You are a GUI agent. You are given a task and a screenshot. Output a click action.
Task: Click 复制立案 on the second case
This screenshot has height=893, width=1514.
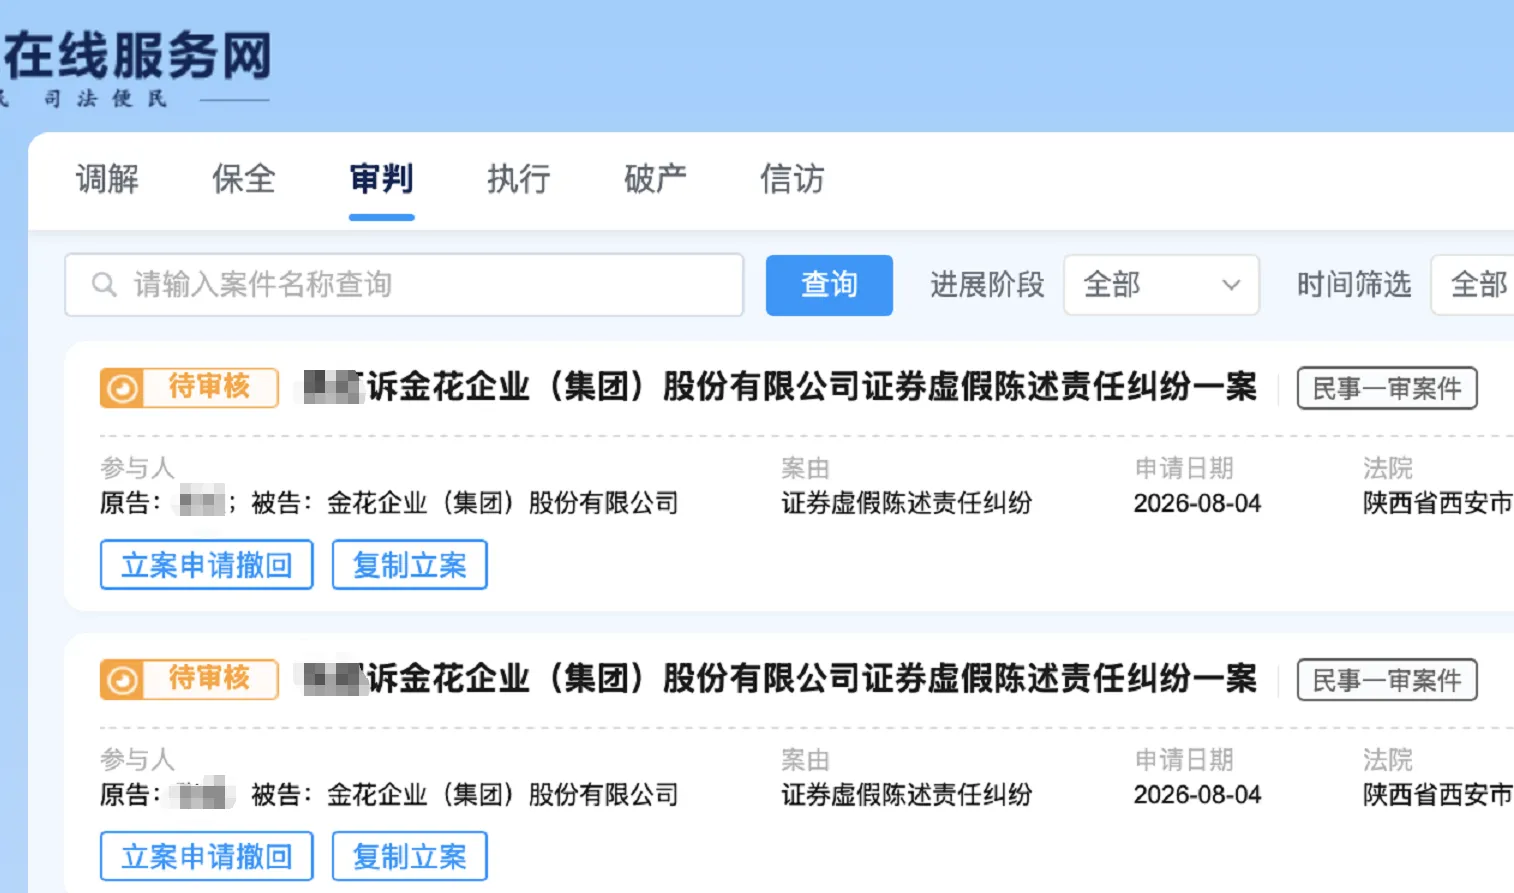[x=410, y=857]
